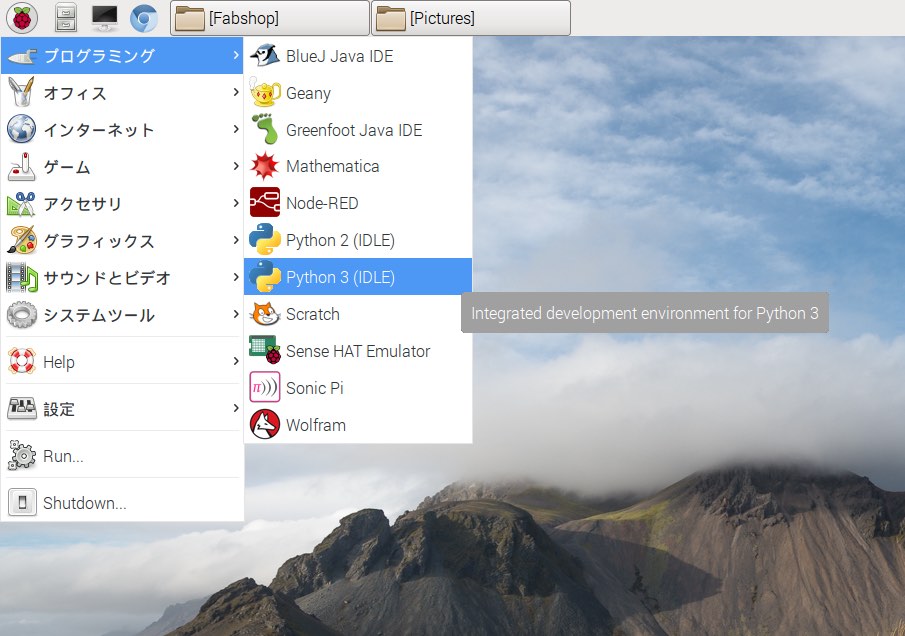Open the Wolfram menu entry

[x=358, y=425]
